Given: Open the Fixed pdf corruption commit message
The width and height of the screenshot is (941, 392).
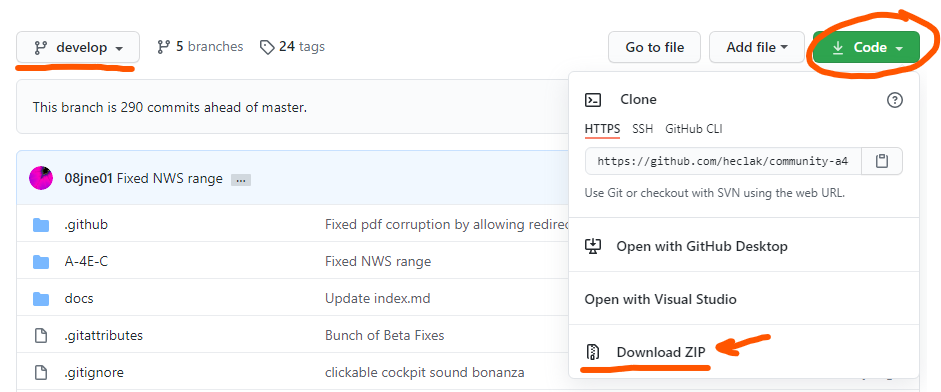Looking at the screenshot, I should pos(446,225).
